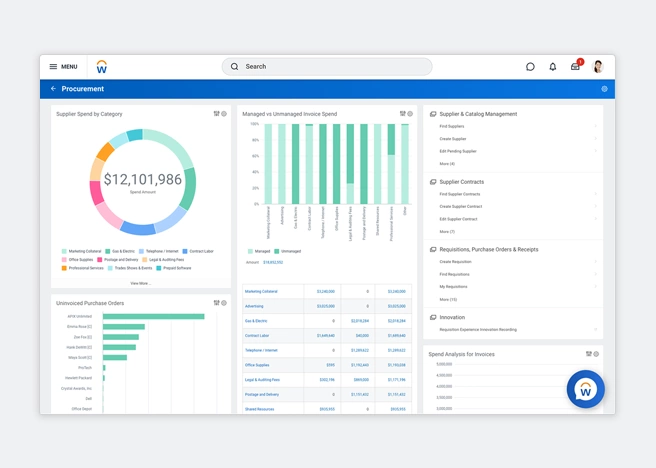Open the chat messages icon
This screenshot has width=656, height=468.
[x=530, y=67]
